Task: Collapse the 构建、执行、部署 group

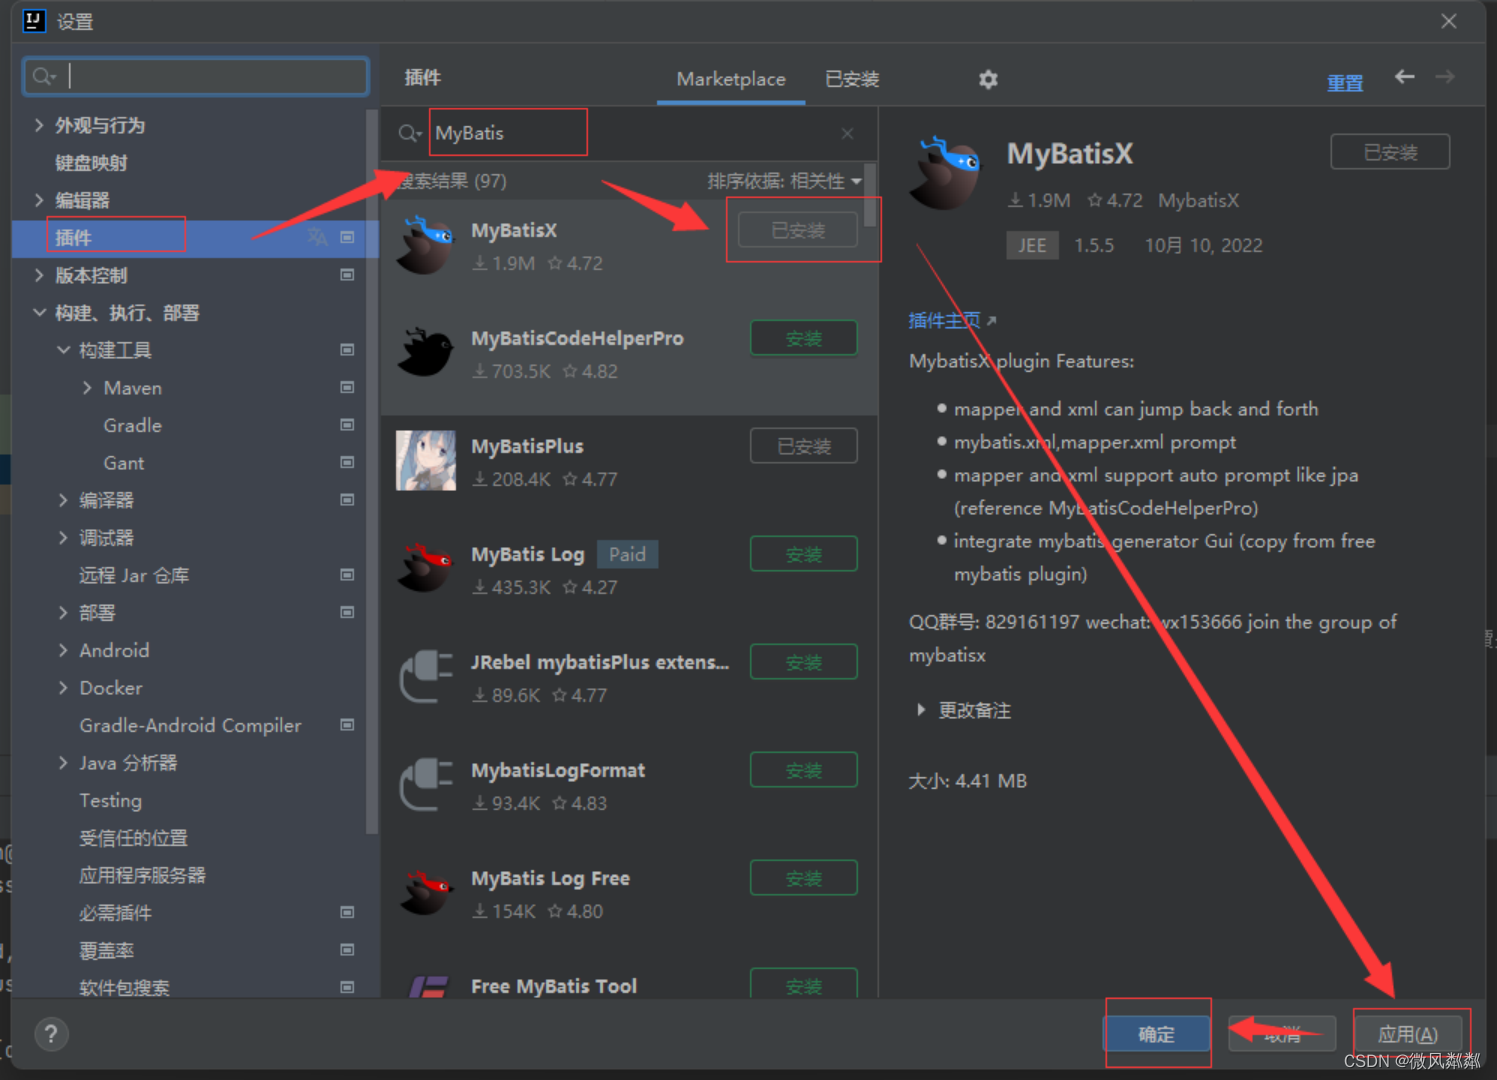Action: tap(39, 313)
